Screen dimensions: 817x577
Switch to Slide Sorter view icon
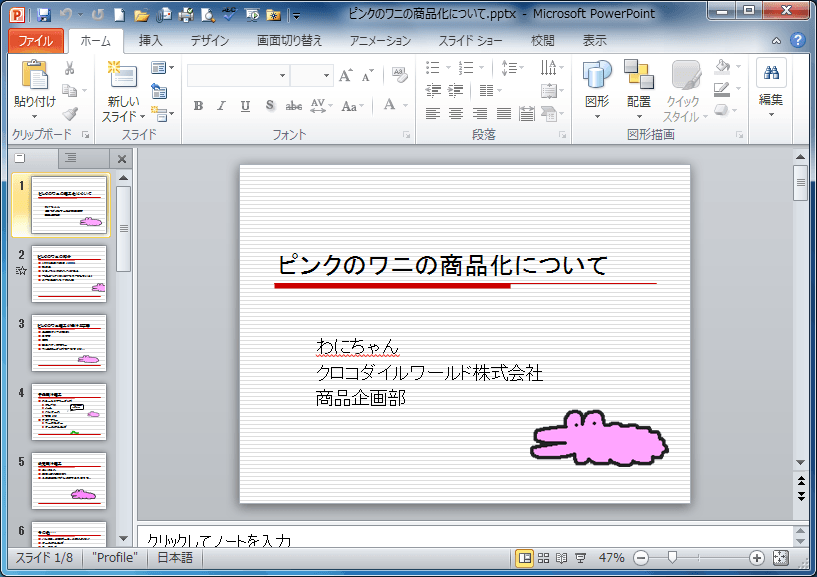(543, 558)
